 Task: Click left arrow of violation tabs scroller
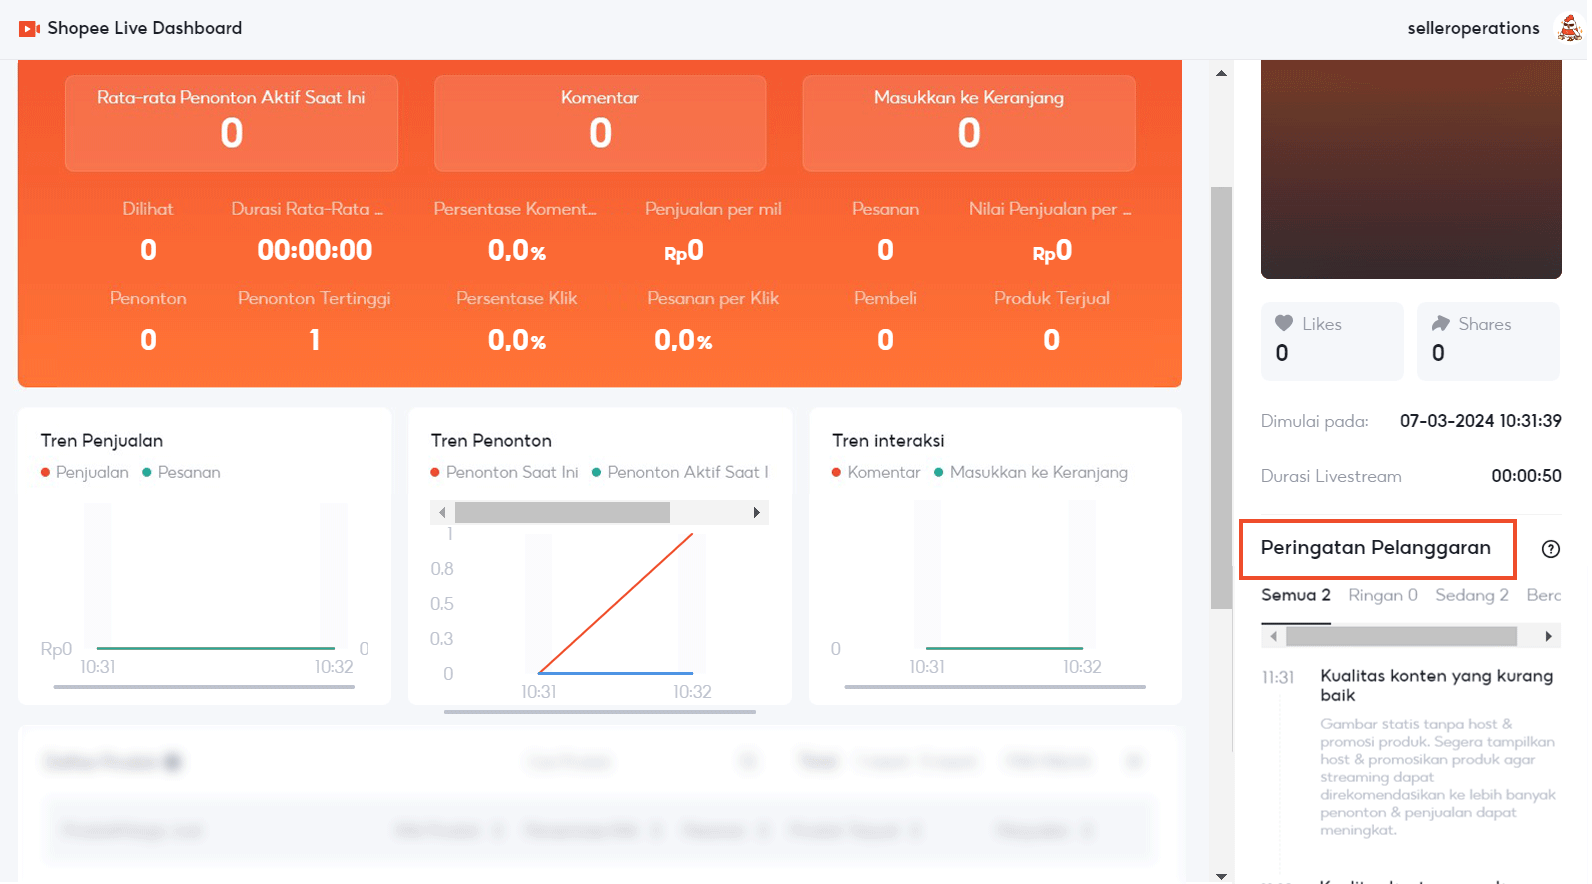[x=1273, y=636]
